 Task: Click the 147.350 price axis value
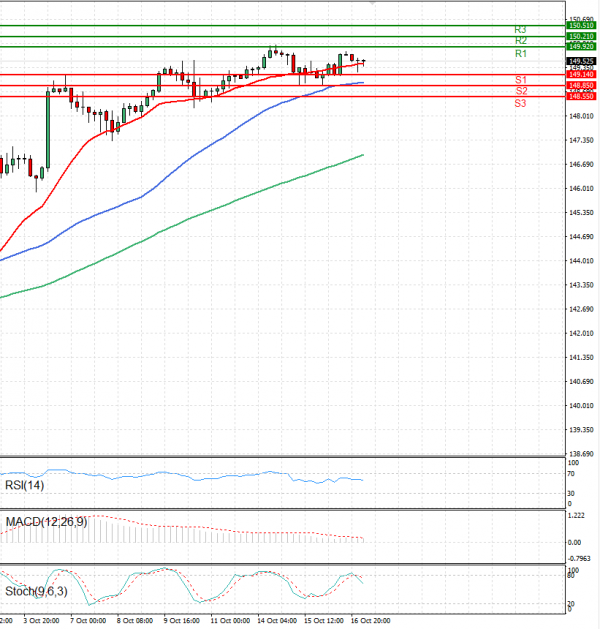click(x=581, y=140)
